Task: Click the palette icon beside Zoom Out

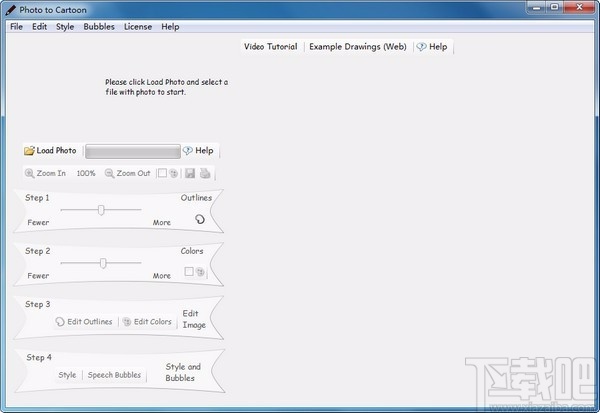Action: coord(174,173)
